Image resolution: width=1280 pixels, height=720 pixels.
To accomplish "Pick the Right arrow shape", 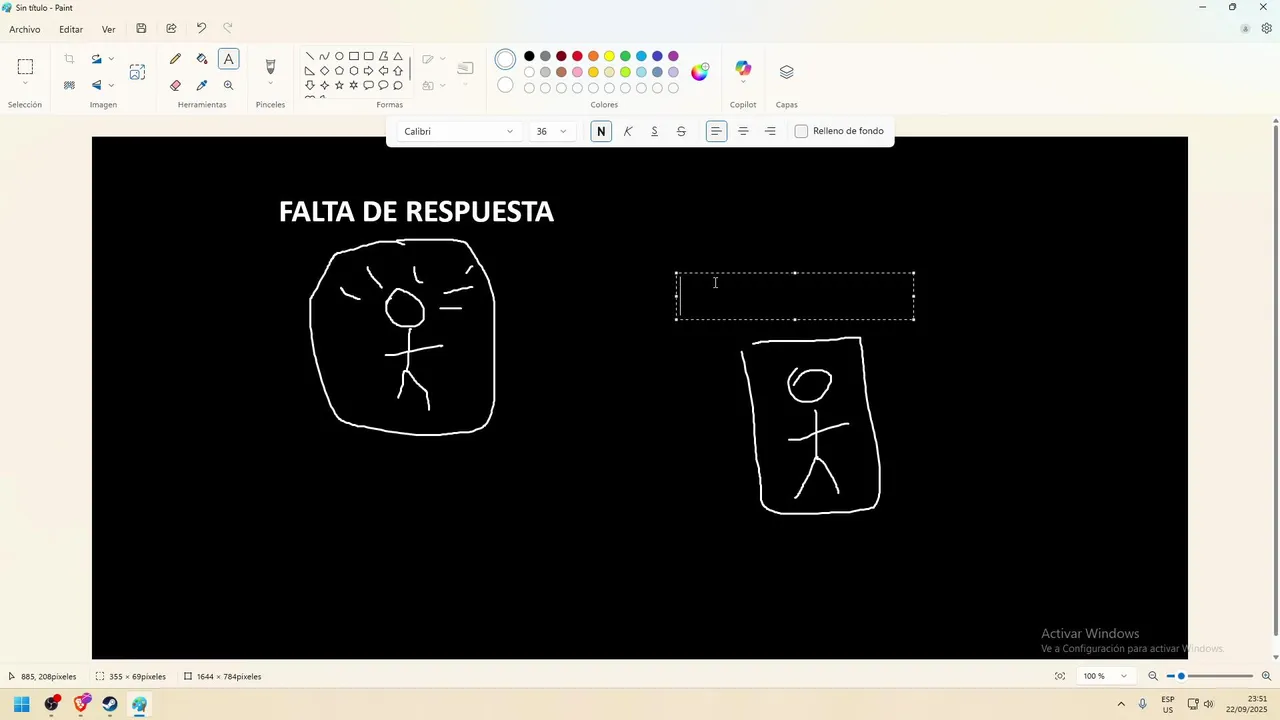I will (368, 71).
